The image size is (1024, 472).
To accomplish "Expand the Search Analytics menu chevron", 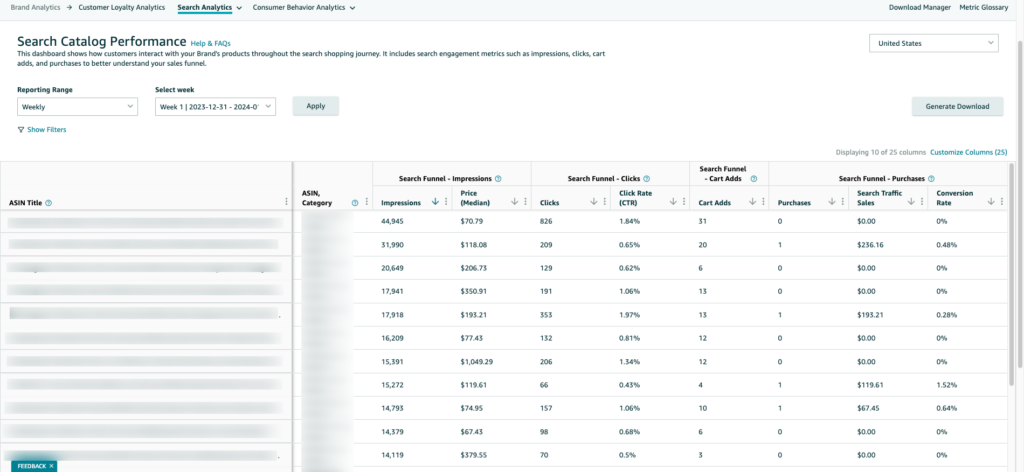I will pyautogui.click(x=239, y=8).
